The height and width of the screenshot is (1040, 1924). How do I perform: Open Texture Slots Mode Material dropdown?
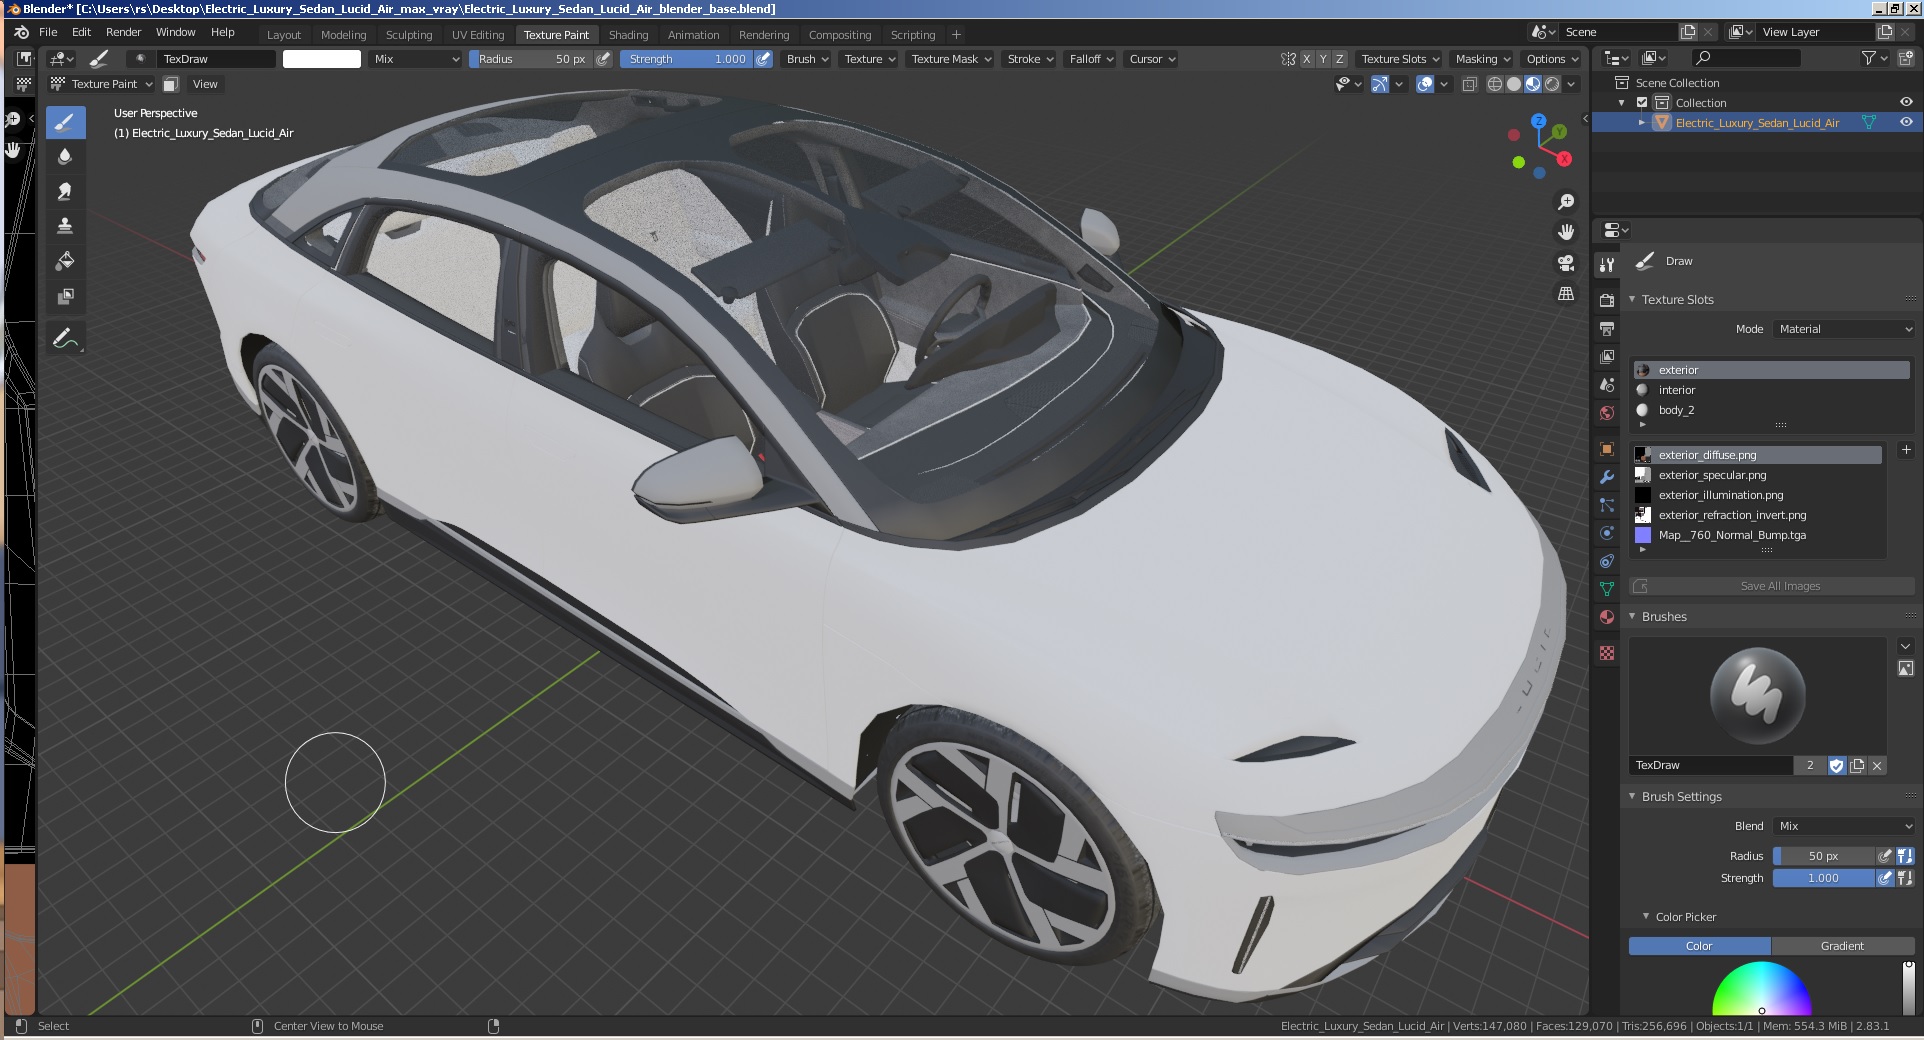coord(1844,329)
